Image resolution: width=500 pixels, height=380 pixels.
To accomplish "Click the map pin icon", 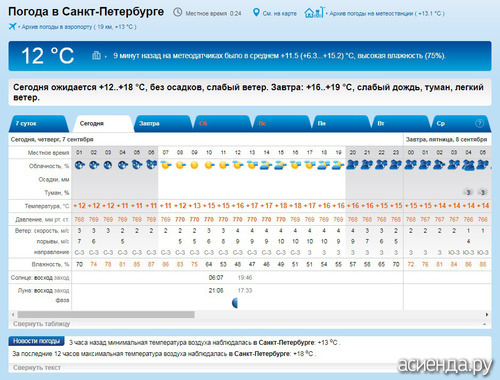I will coord(256,13).
